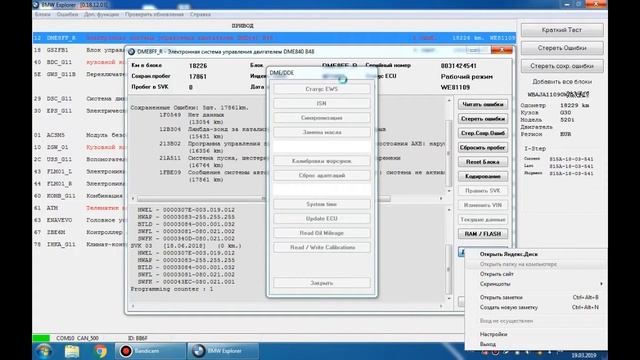Click BMW logo icon in DMEBFF_R dialog title
Viewport: 640px width, 360px height.
(x=131, y=51)
